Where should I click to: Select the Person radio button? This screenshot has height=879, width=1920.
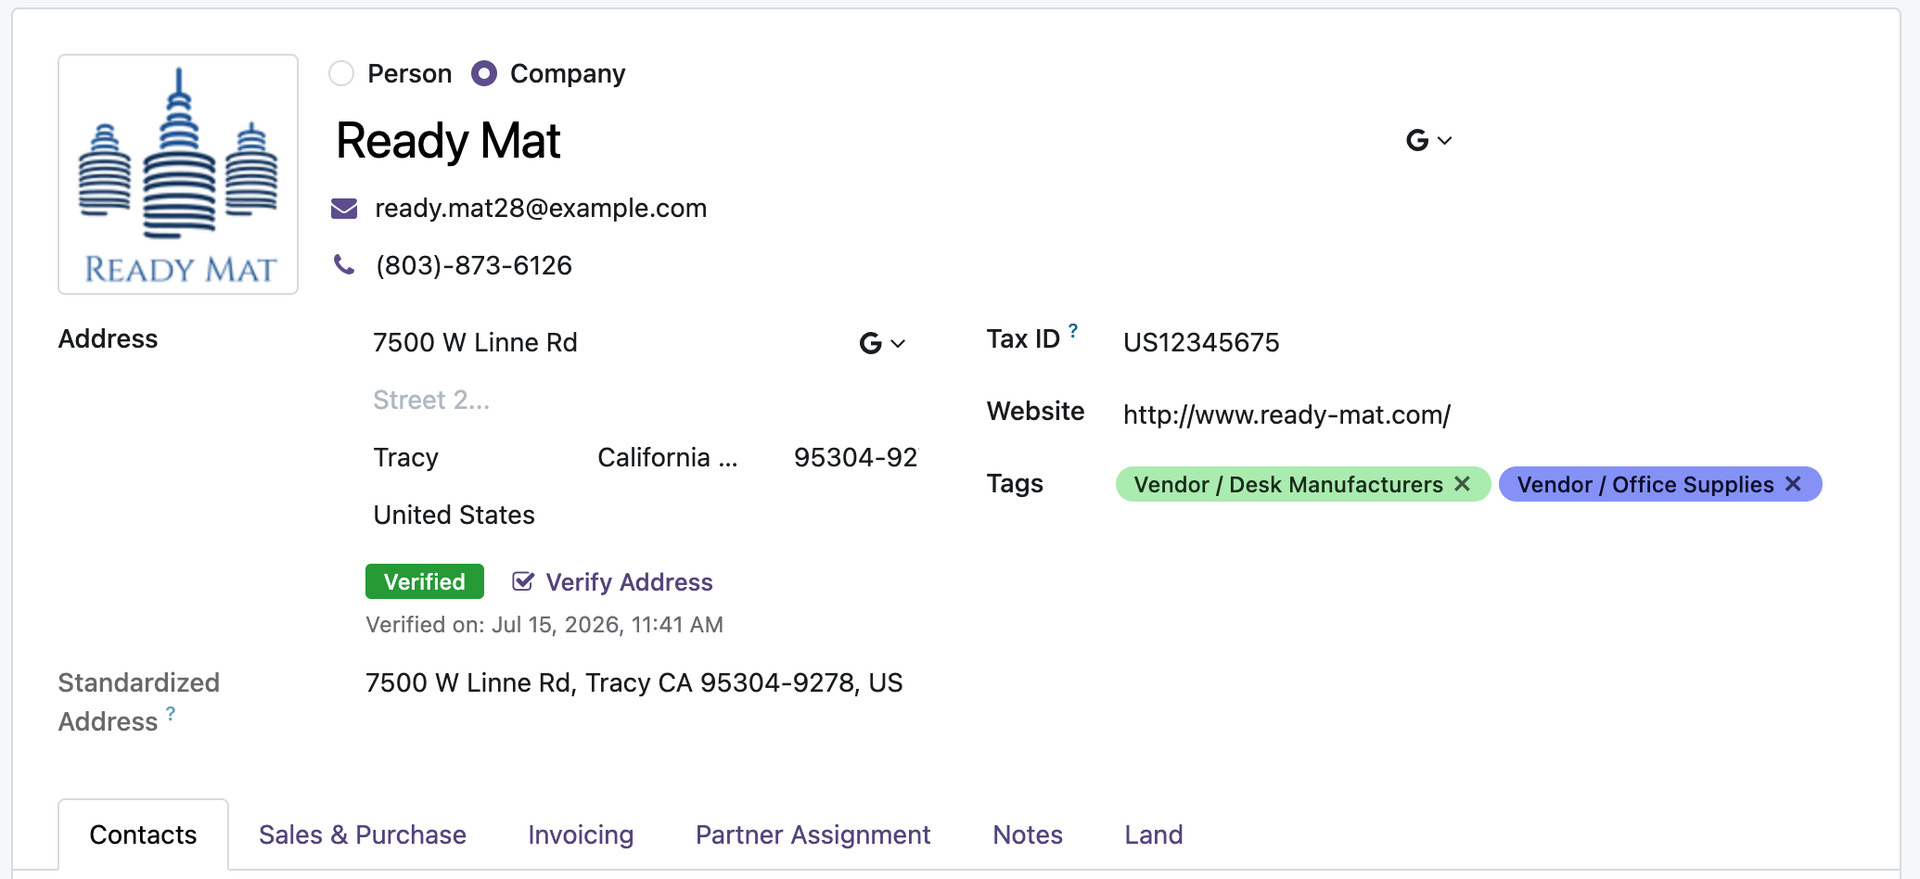click(x=342, y=74)
